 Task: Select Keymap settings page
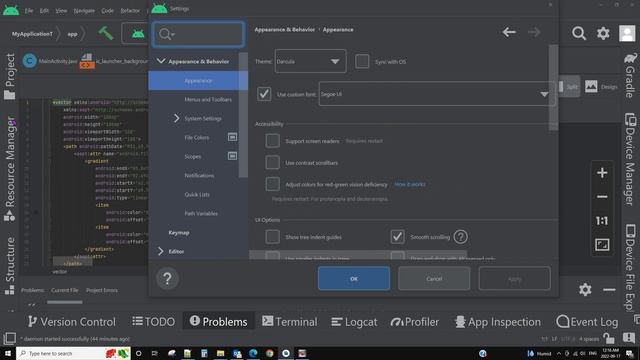[179, 232]
